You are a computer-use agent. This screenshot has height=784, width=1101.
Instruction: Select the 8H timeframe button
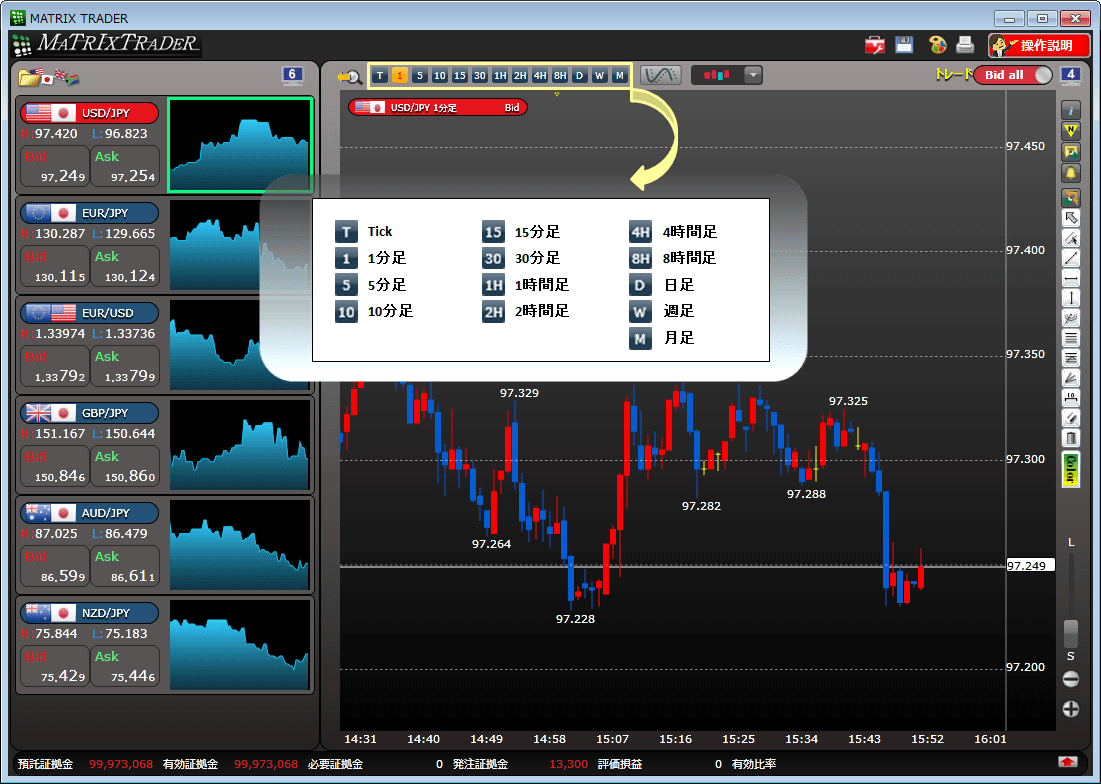[560, 75]
